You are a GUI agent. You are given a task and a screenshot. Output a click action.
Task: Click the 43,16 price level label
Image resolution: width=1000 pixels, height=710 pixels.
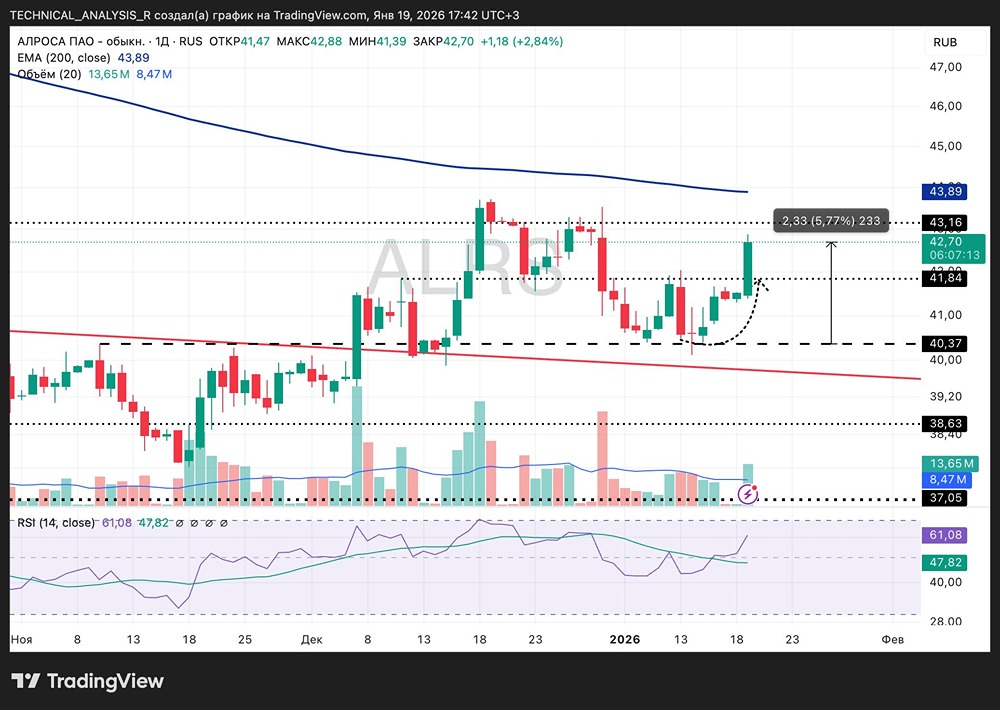coord(945,223)
